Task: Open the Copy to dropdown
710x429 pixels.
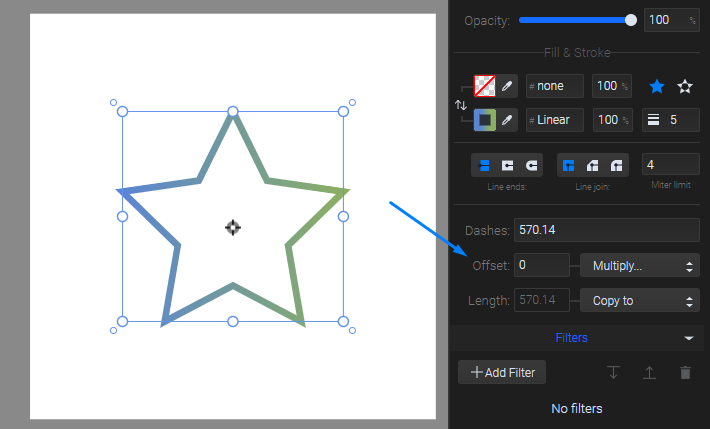Action: click(640, 300)
